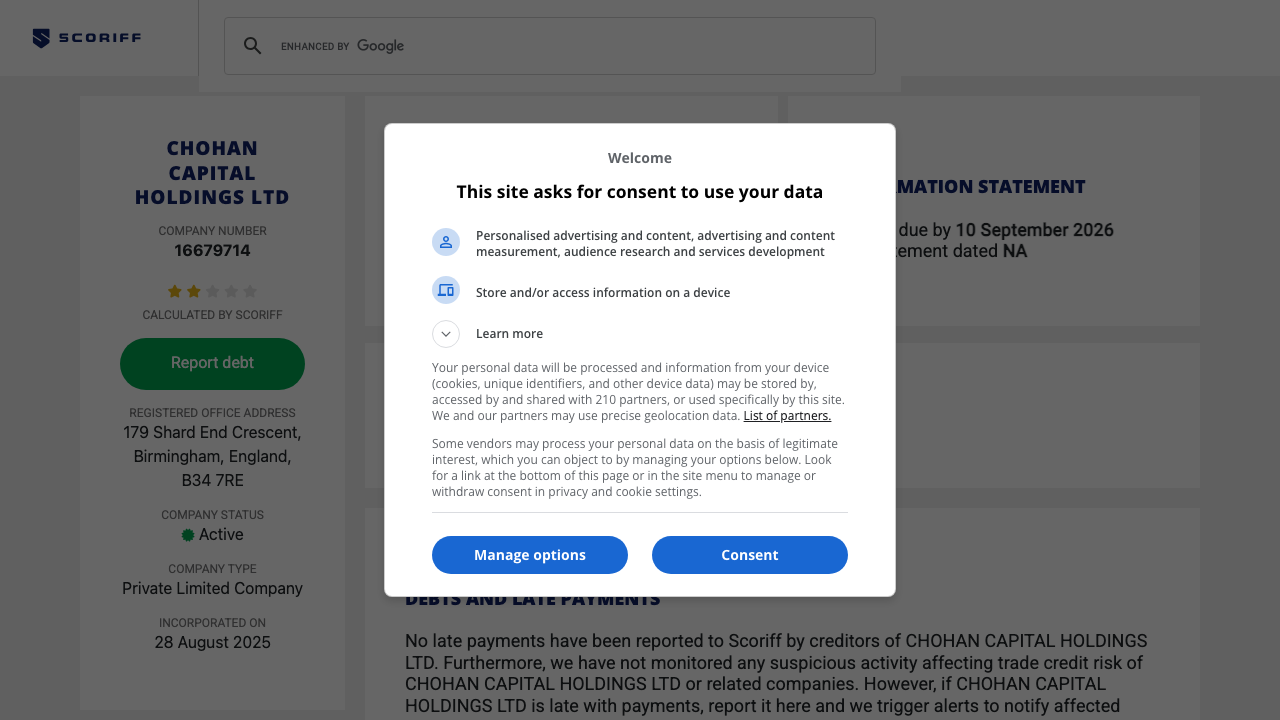Click the second gold rating star
This screenshot has height=720, width=1280.
click(x=194, y=291)
